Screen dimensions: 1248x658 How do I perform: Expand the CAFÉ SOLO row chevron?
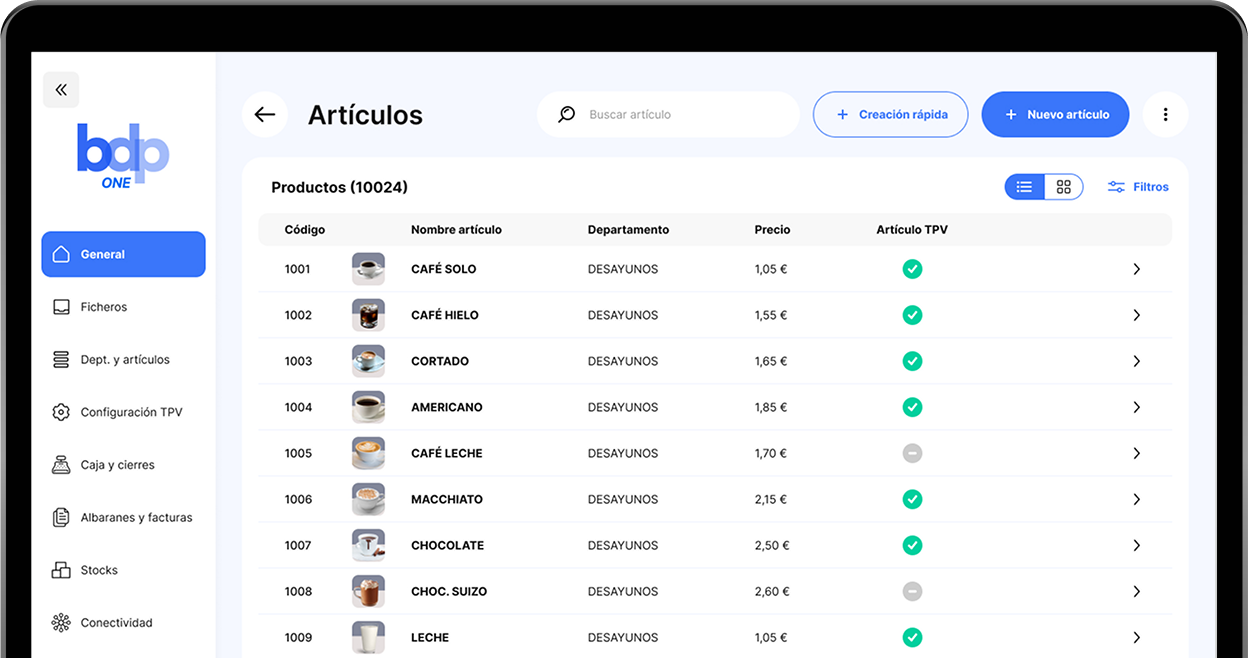tap(1136, 269)
